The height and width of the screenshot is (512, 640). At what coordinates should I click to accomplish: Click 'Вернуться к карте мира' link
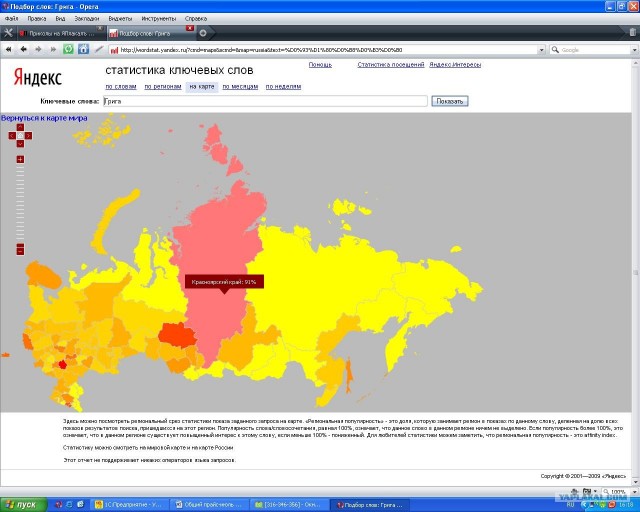click(44, 118)
